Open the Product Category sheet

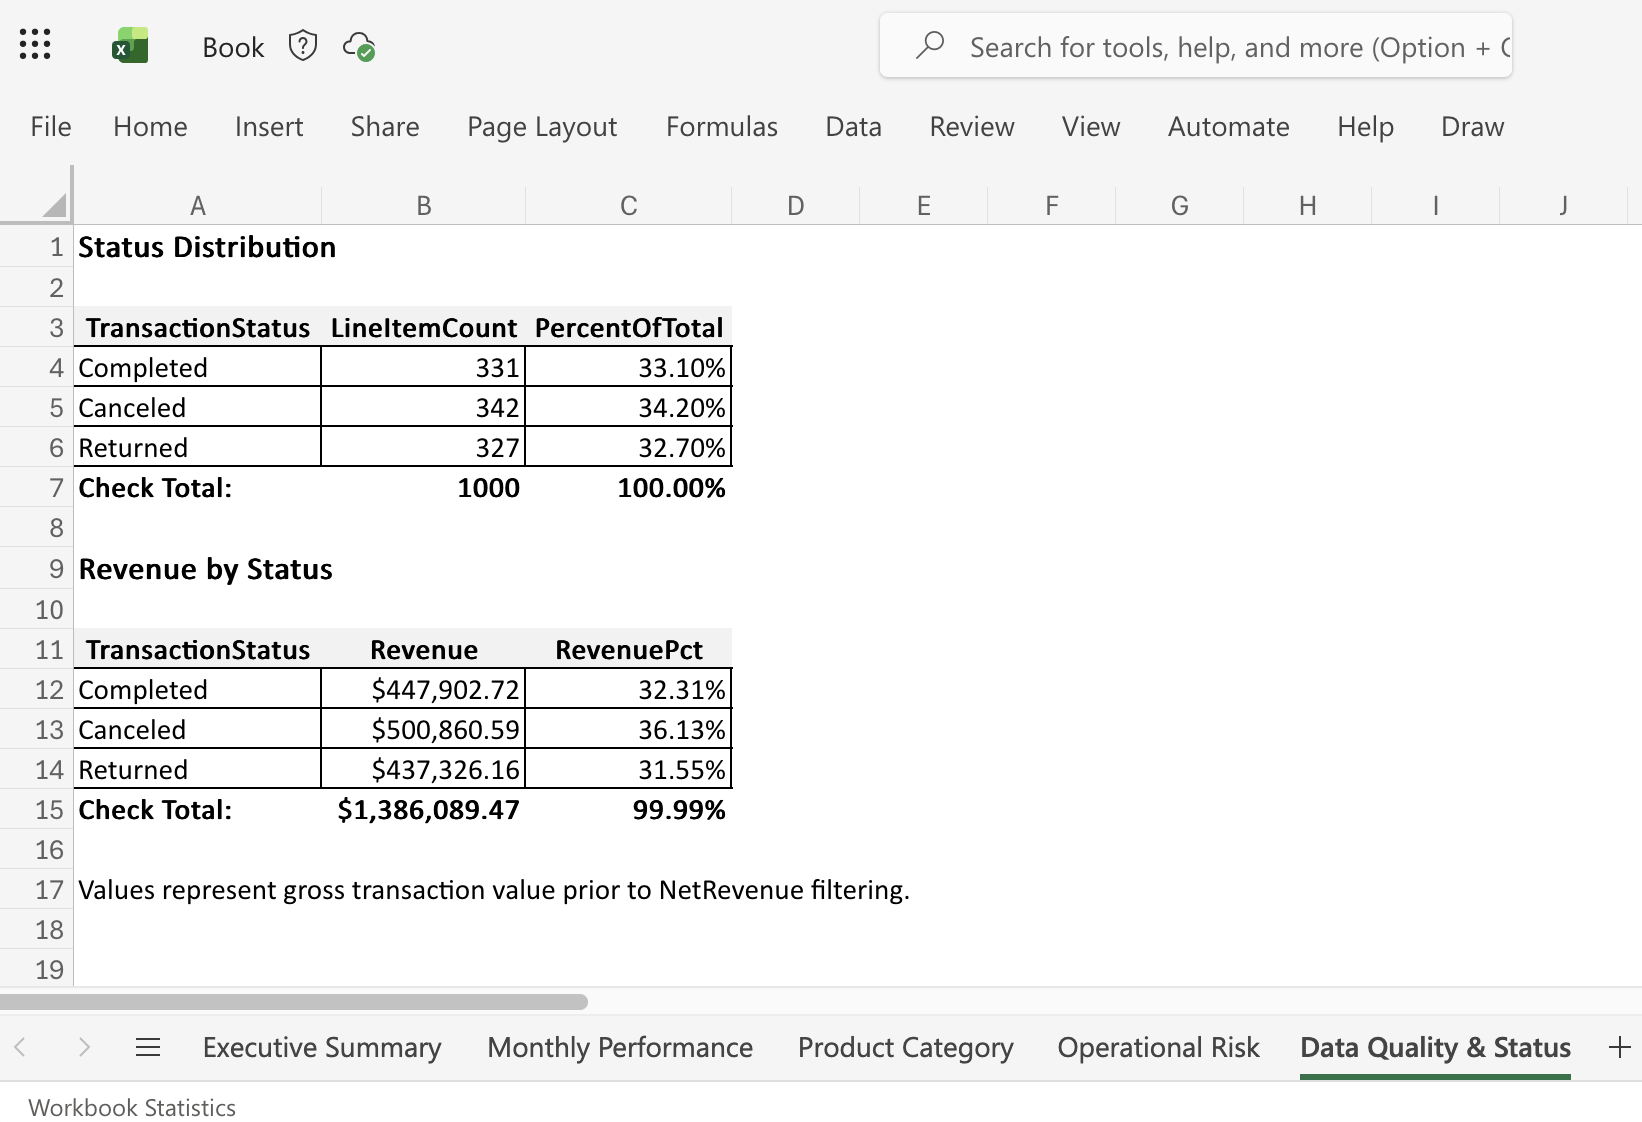[904, 1047]
